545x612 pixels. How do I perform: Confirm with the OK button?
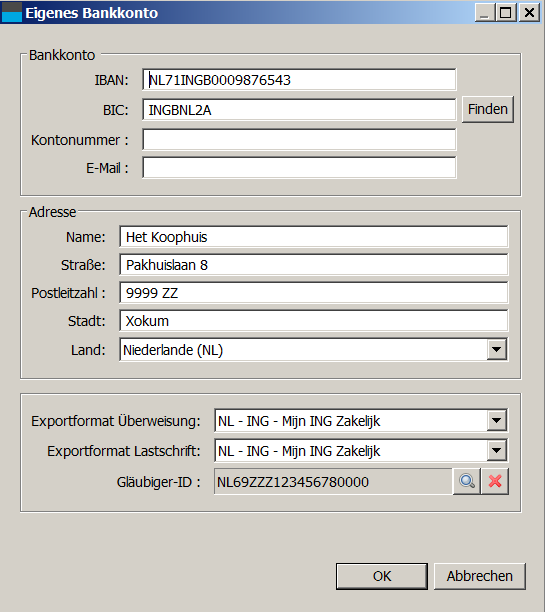[382, 576]
